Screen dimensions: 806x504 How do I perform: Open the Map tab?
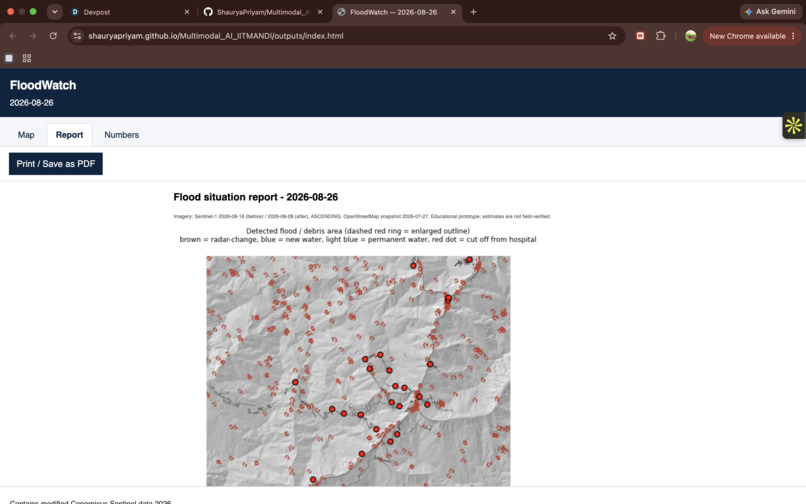click(26, 135)
